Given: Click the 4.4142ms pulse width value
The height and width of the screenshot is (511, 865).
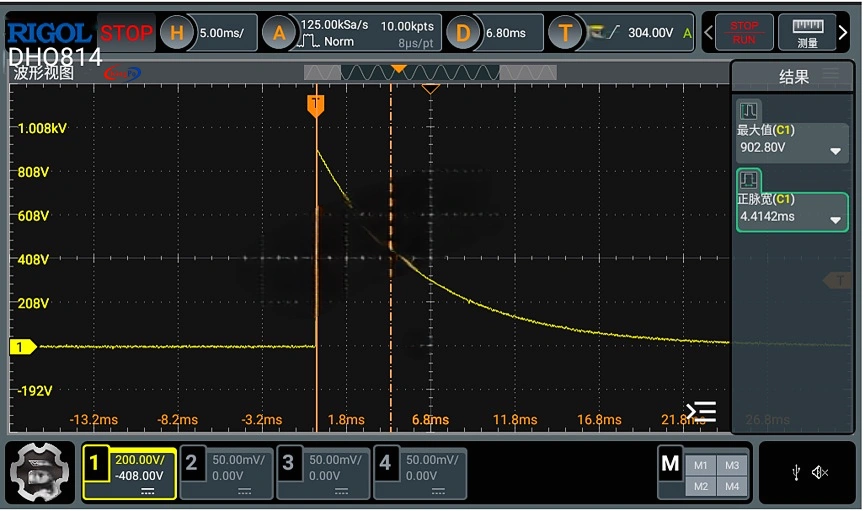Looking at the screenshot, I should pos(767,216).
